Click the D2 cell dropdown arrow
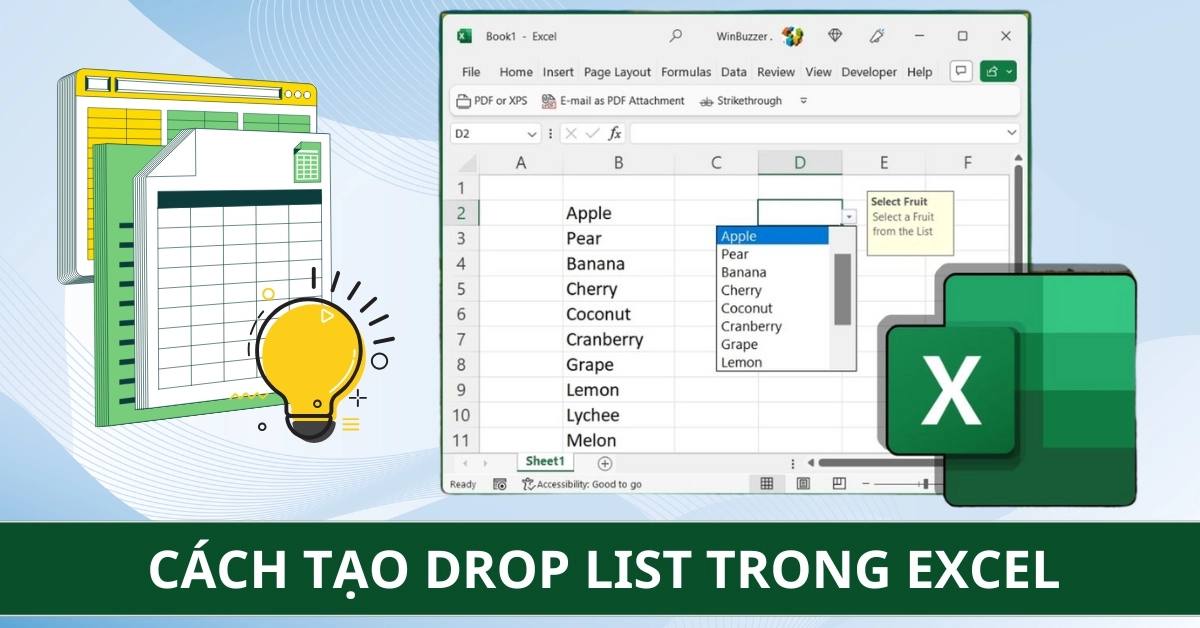Screen dimensions: 1200x628 [x=850, y=216]
